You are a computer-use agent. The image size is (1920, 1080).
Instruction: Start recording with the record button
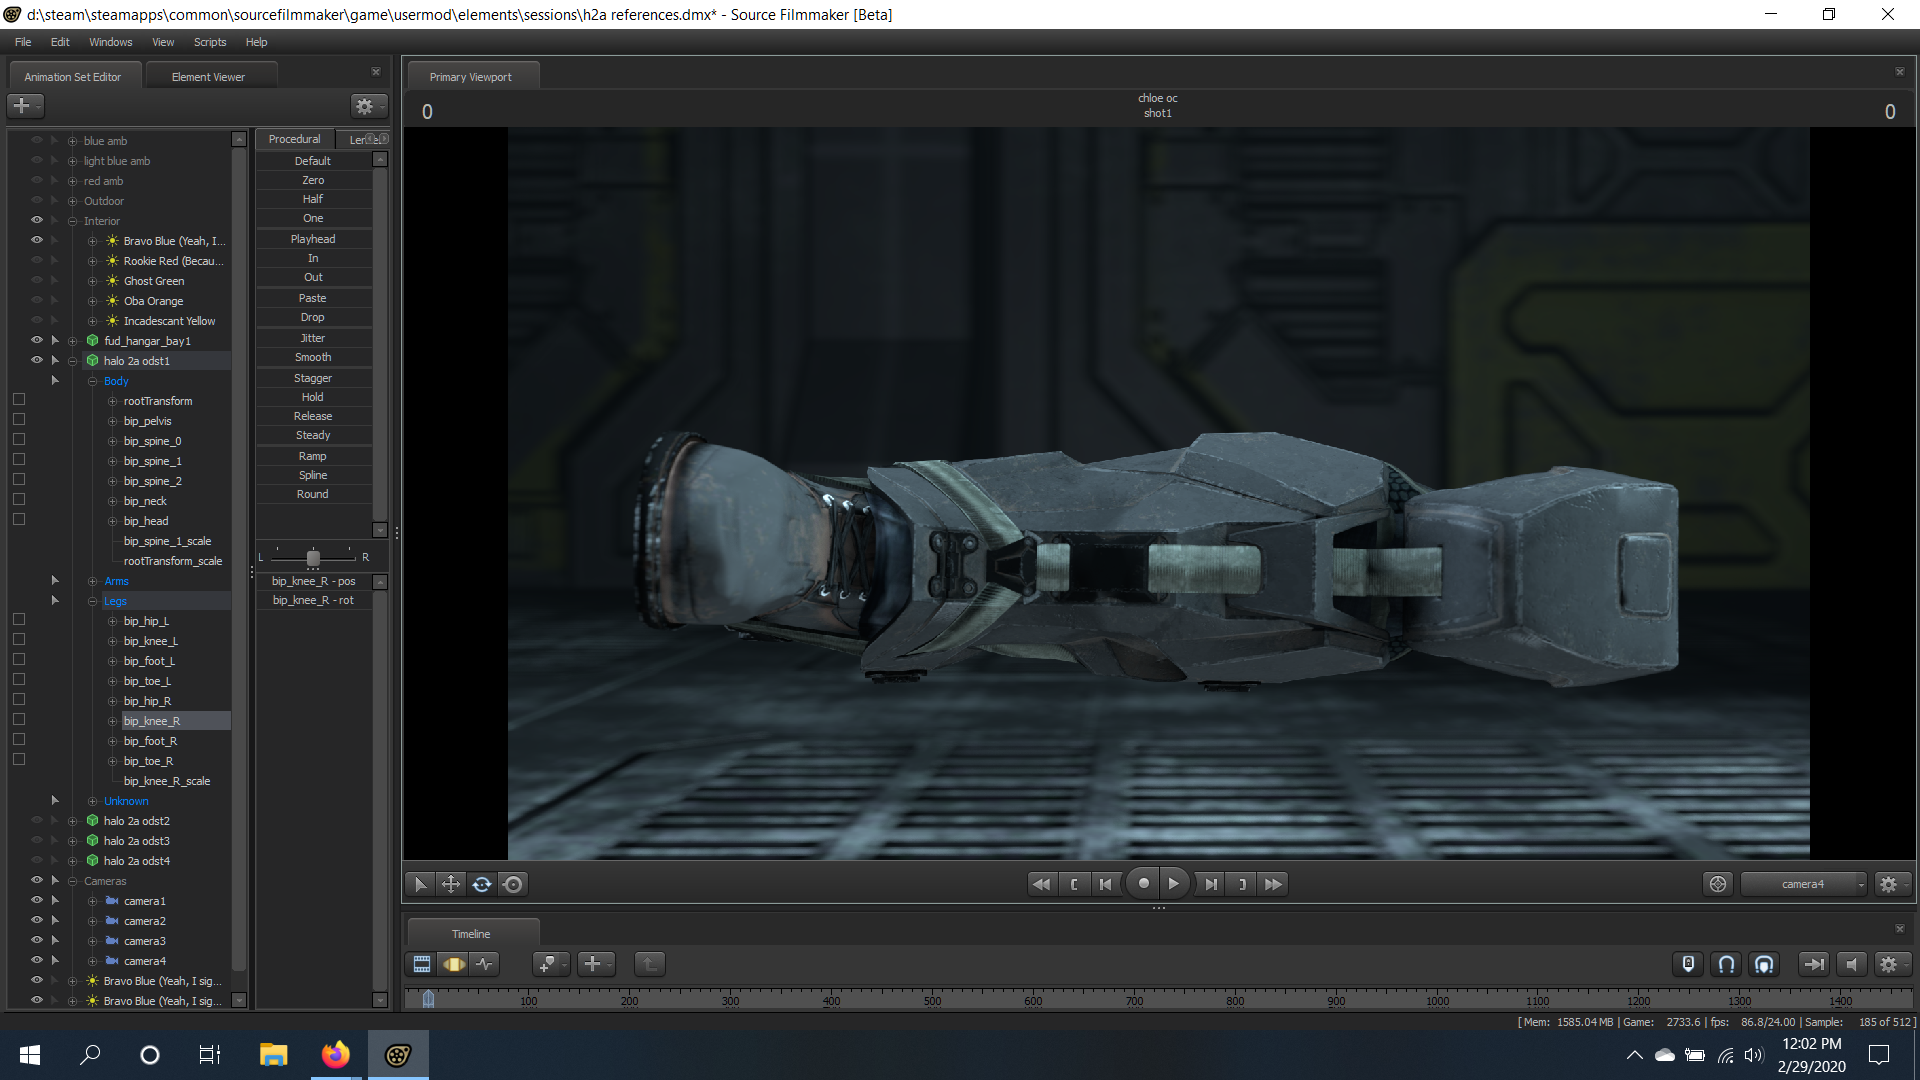[x=1143, y=884]
